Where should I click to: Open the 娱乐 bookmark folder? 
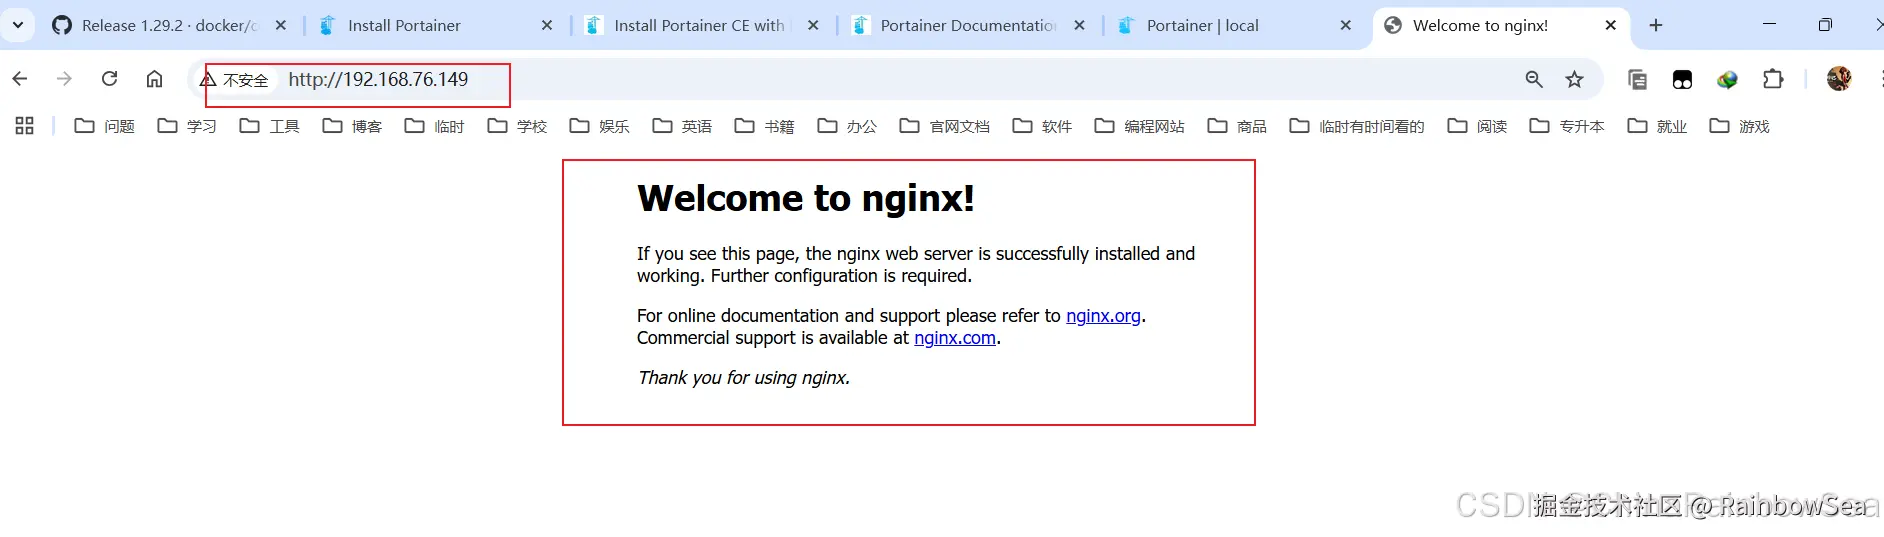[x=600, y=126]
